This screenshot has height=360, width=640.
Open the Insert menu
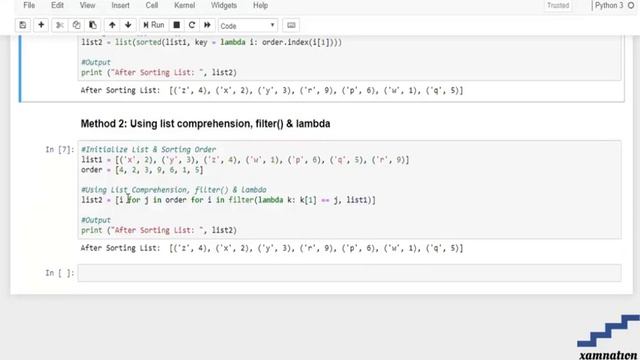120,5
